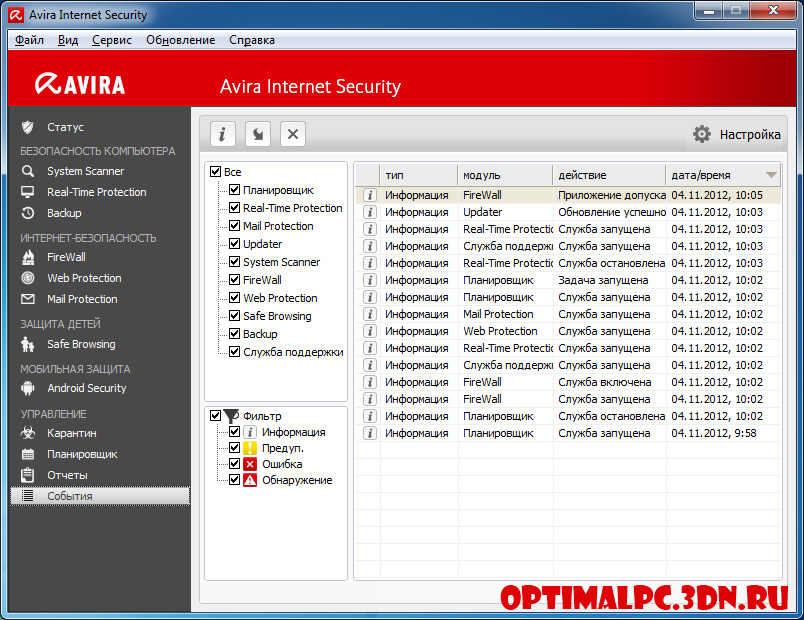Click the export events toolbar icon
Screen dimensions: 804x620
[258, 134]
